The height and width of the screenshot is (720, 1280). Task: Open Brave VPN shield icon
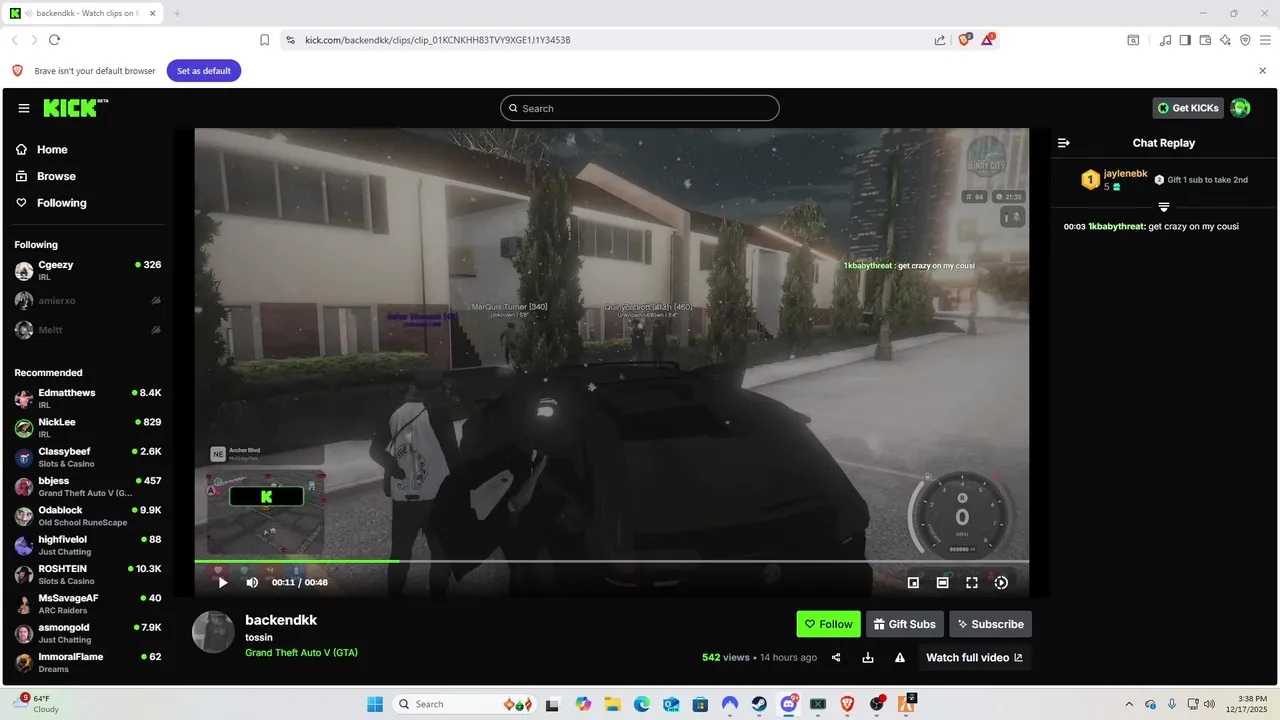pos(1245,40)
